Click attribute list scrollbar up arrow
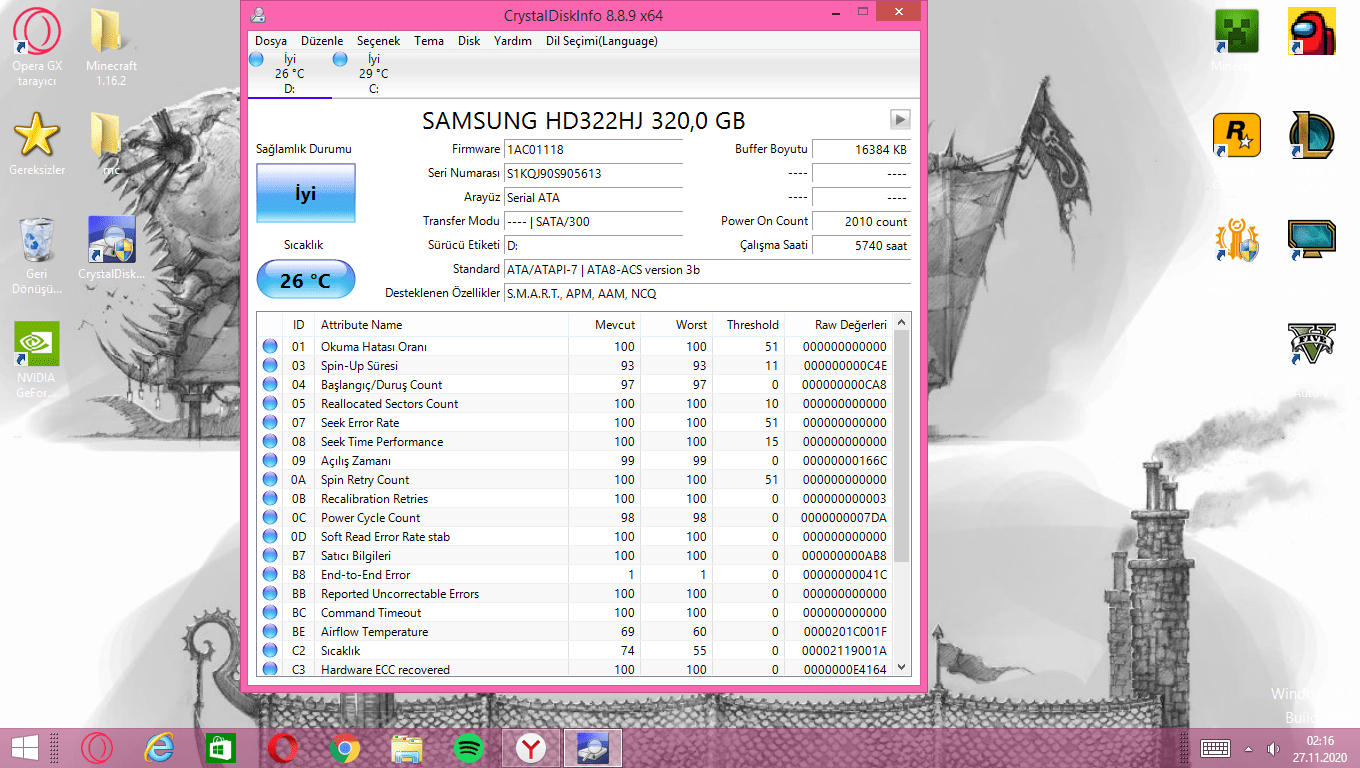 point(901,323)
